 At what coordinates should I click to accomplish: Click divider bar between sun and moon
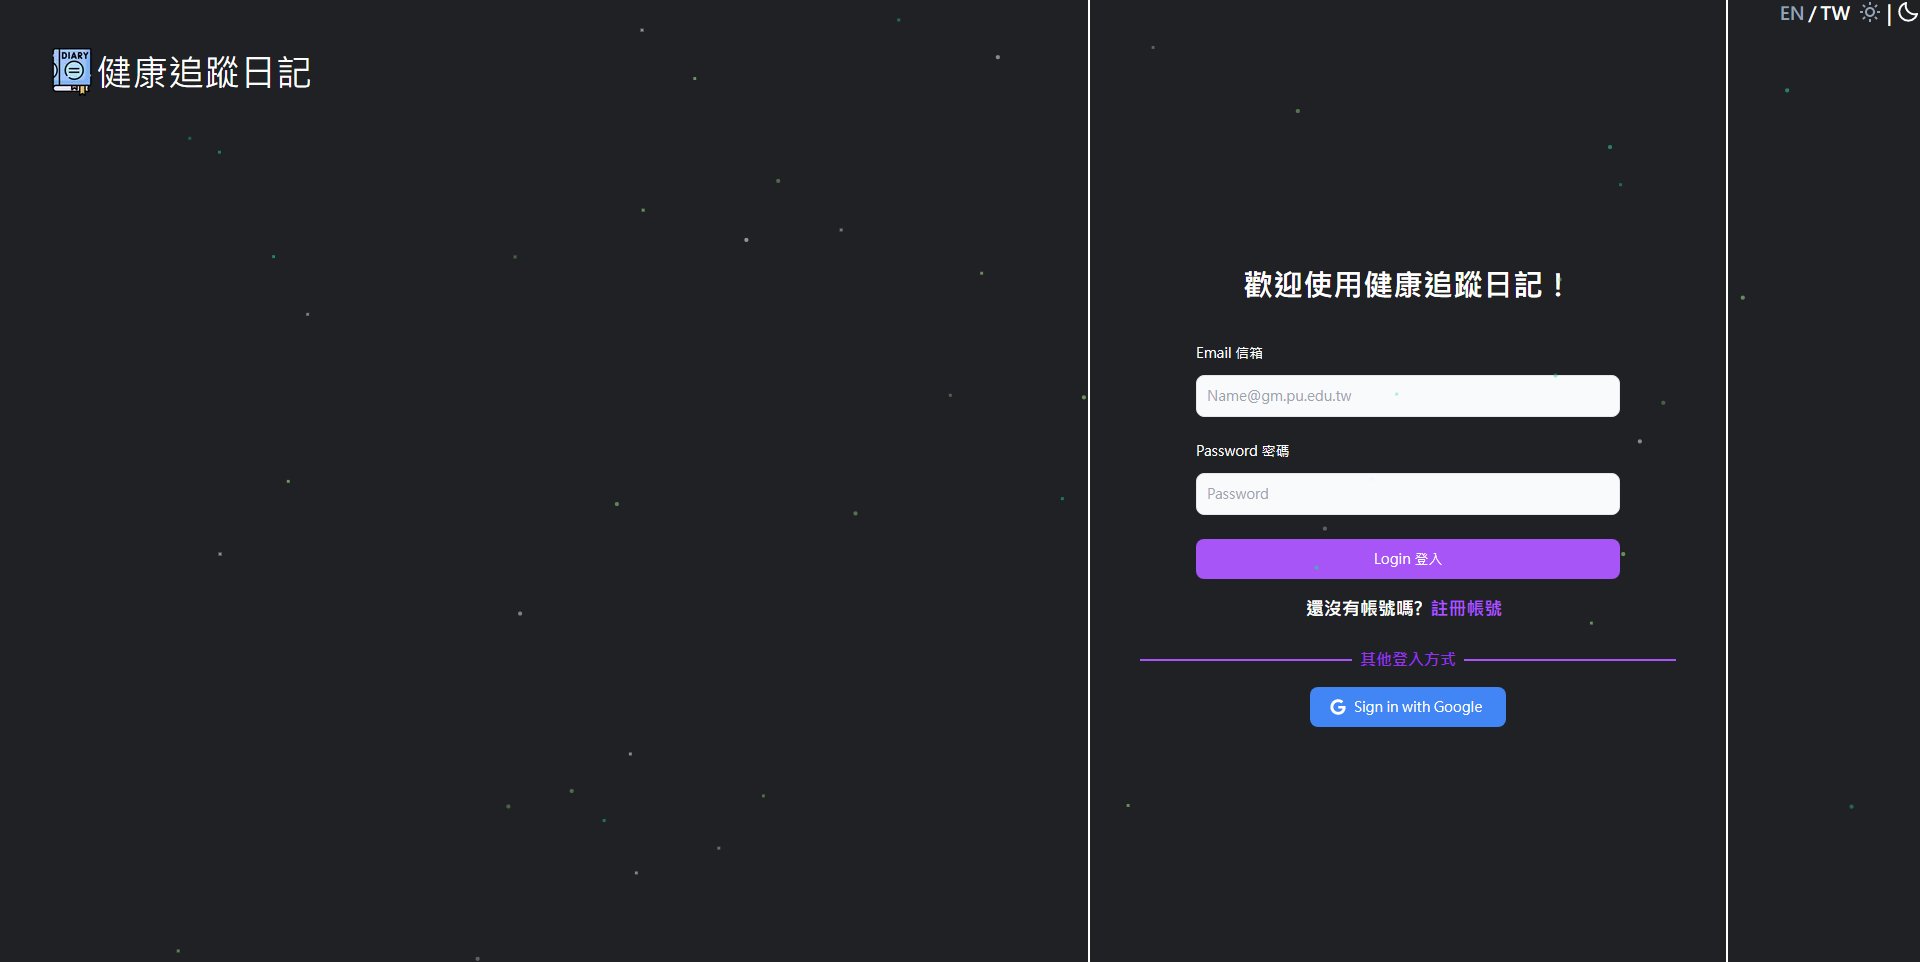1889,14
